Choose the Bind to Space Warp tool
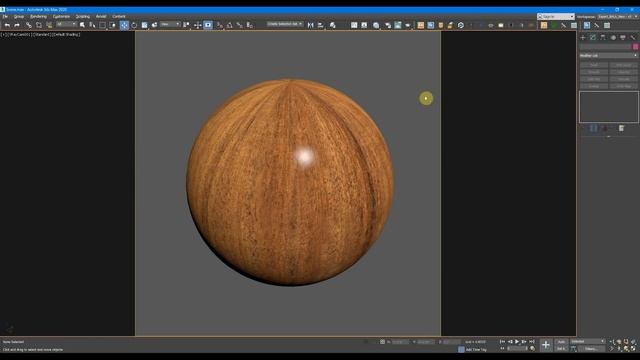This screenshot has height=360, width=640. (x=49, y=25)
